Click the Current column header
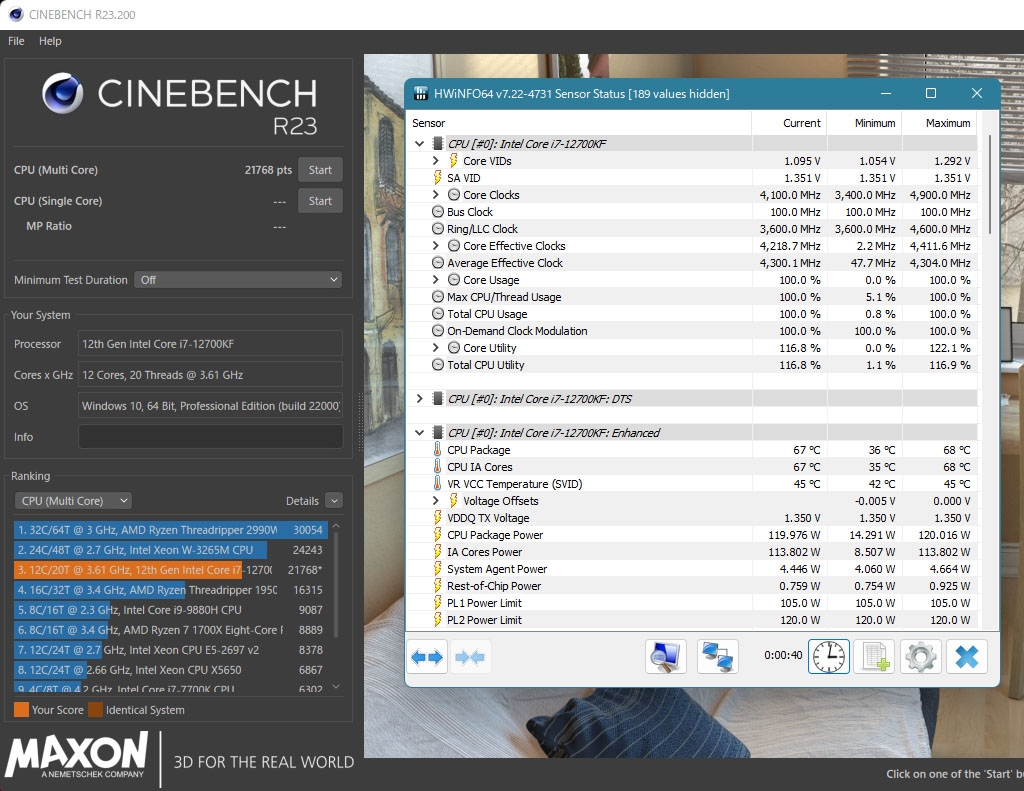 (801, 123)
